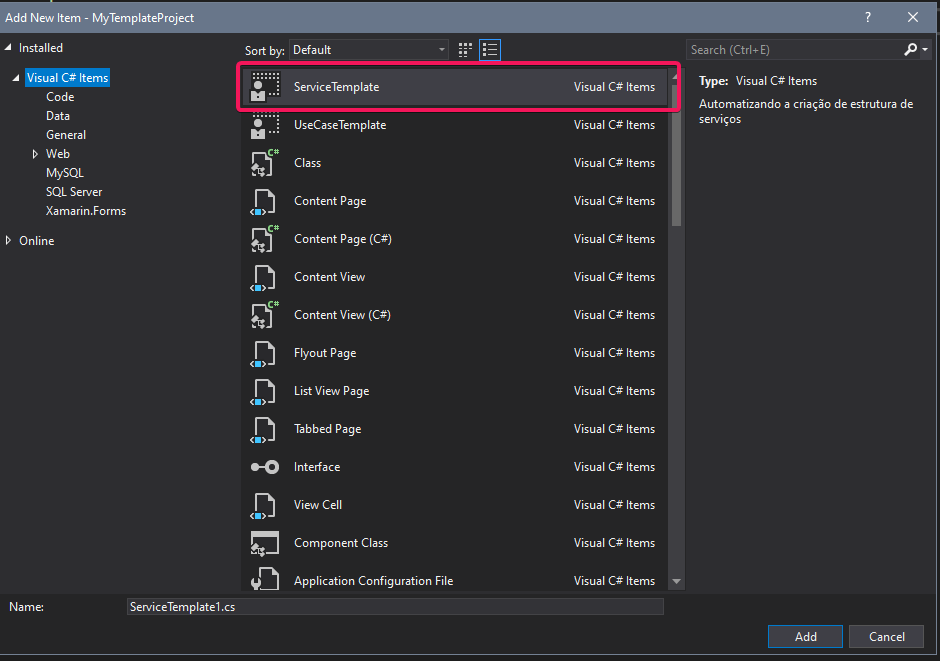Click the ServiceTemplate item icon
This screenshot has width=940, height=661.
point(264,87)
